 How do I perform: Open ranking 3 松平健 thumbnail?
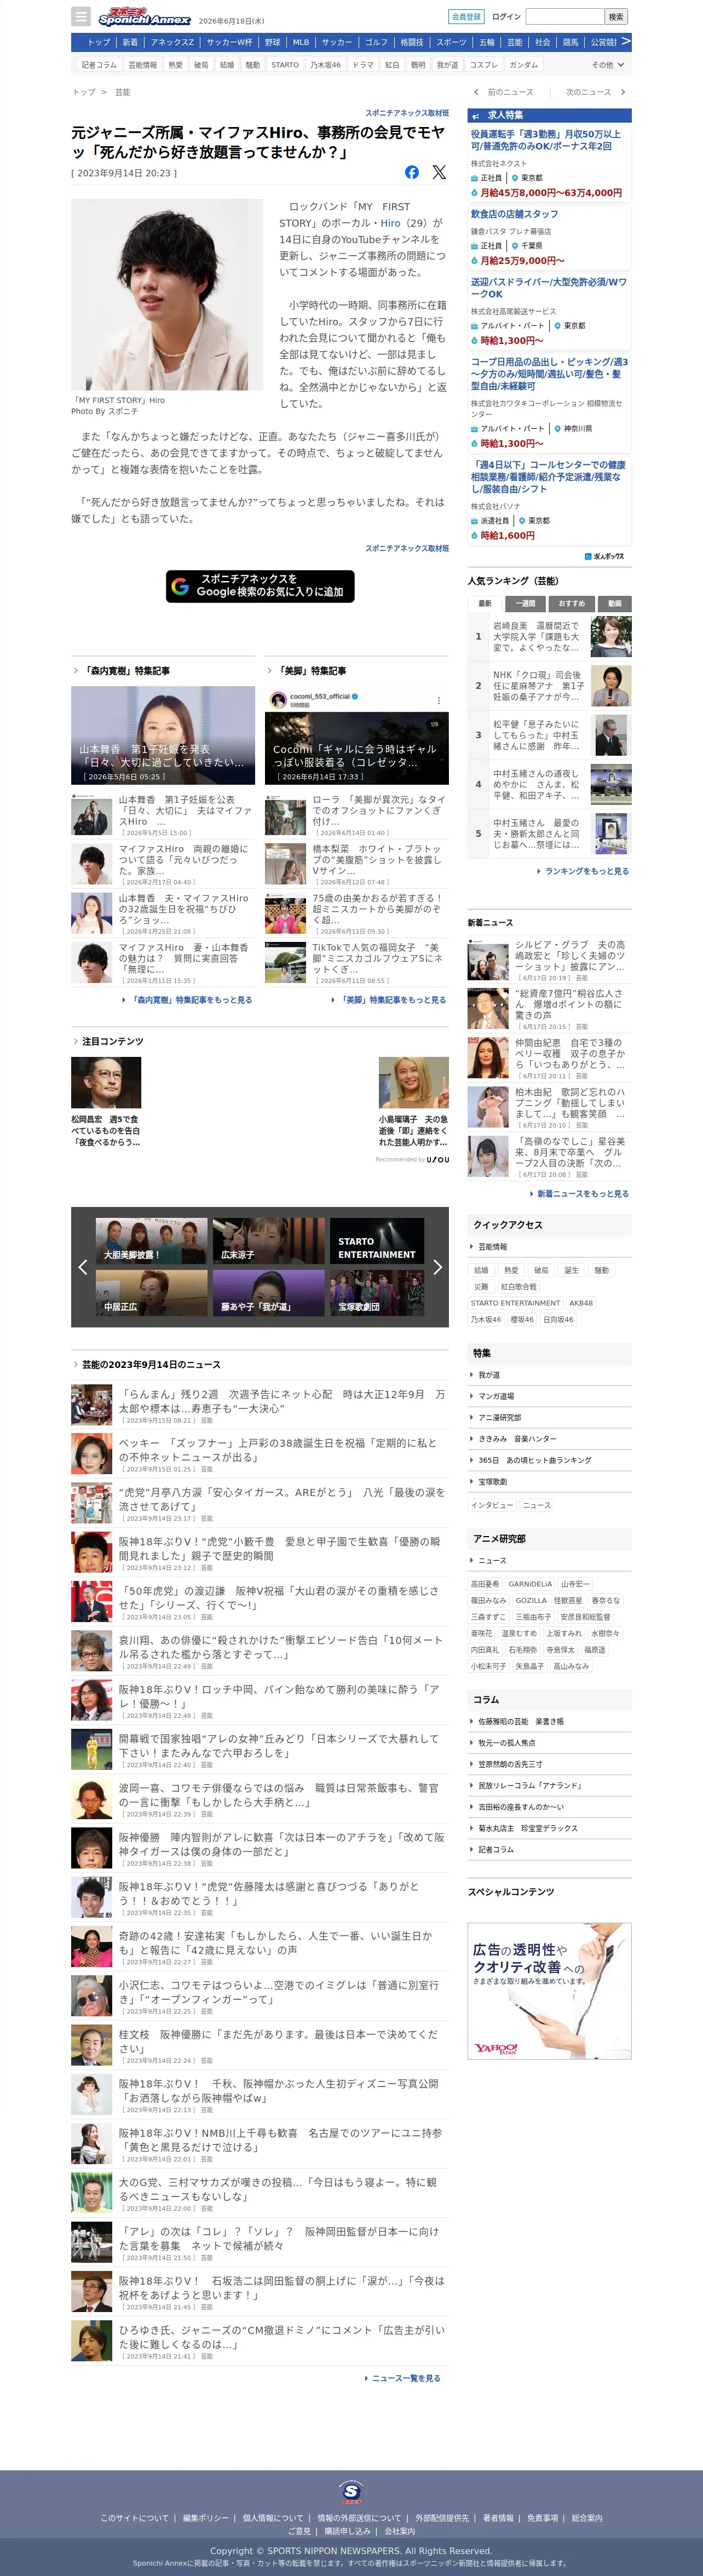(611, 735)
